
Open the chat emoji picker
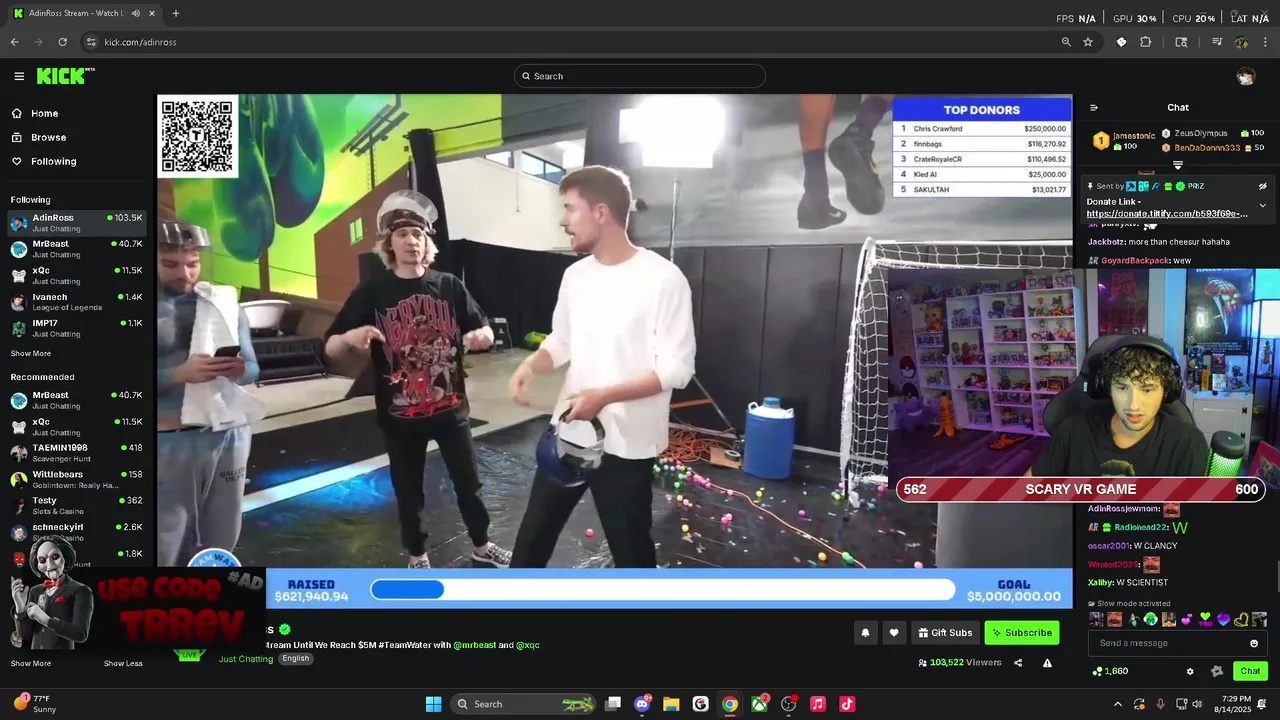click(x=1254, y=643)
